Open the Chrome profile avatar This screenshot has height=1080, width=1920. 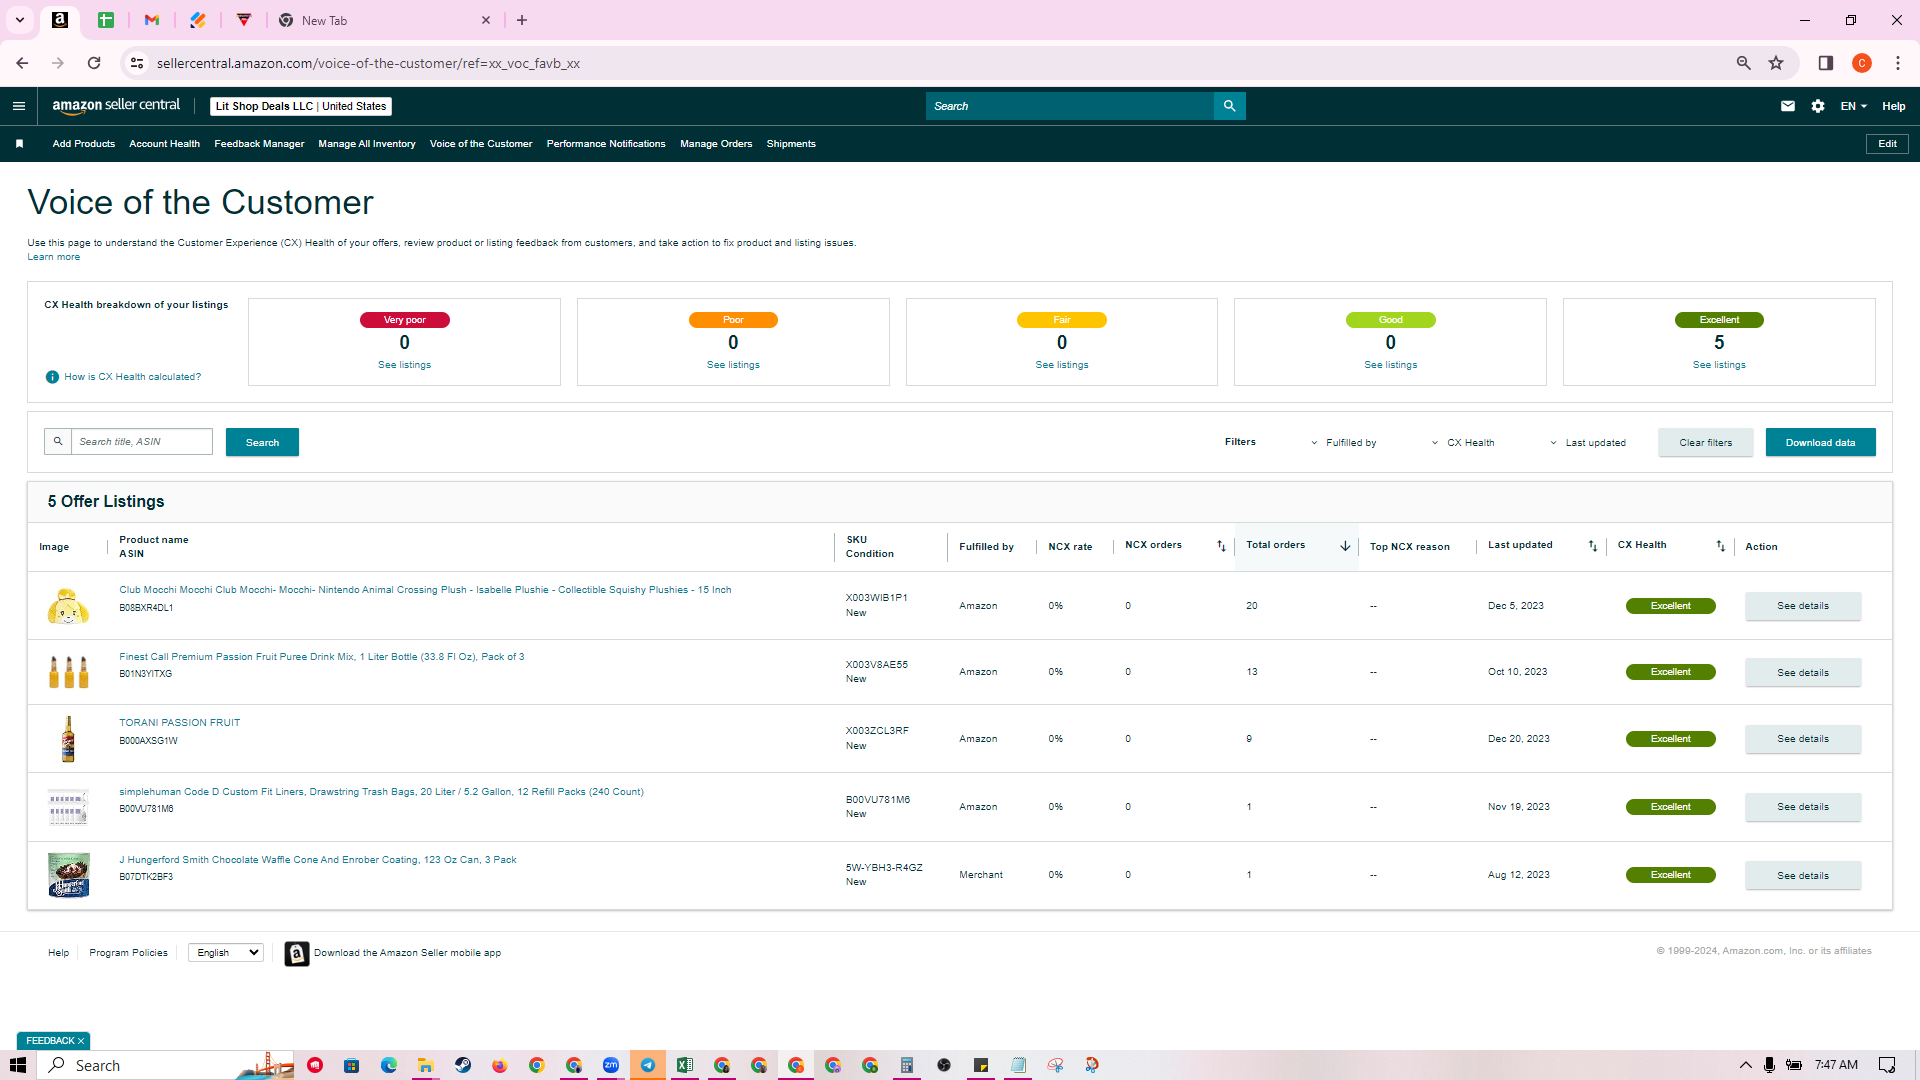1861,63
